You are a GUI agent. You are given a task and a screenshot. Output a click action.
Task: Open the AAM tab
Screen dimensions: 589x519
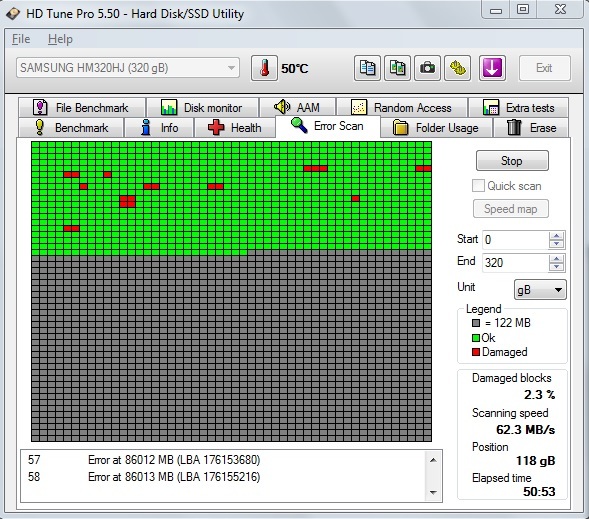[x=298, y=108]
